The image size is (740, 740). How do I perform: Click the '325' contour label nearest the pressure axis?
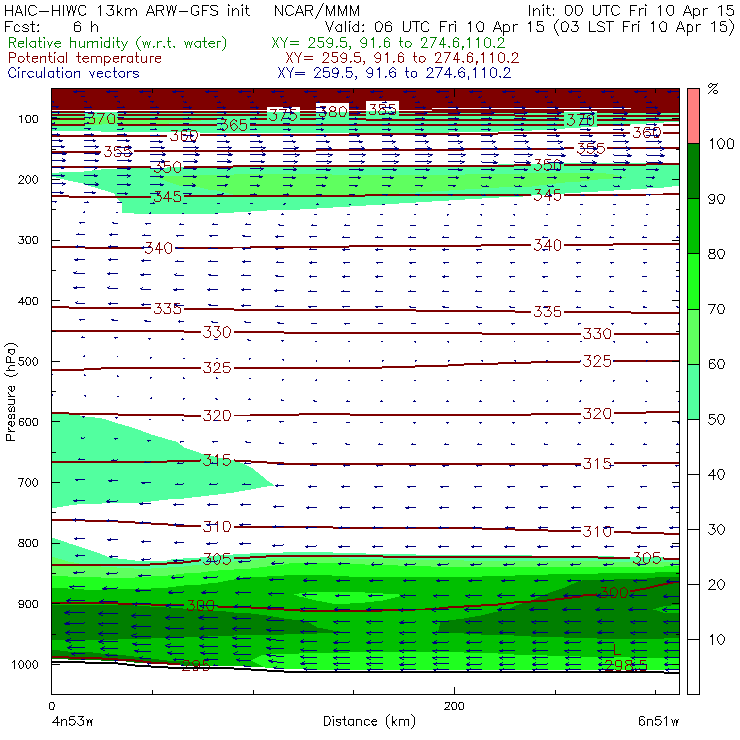tap(217, 368)
